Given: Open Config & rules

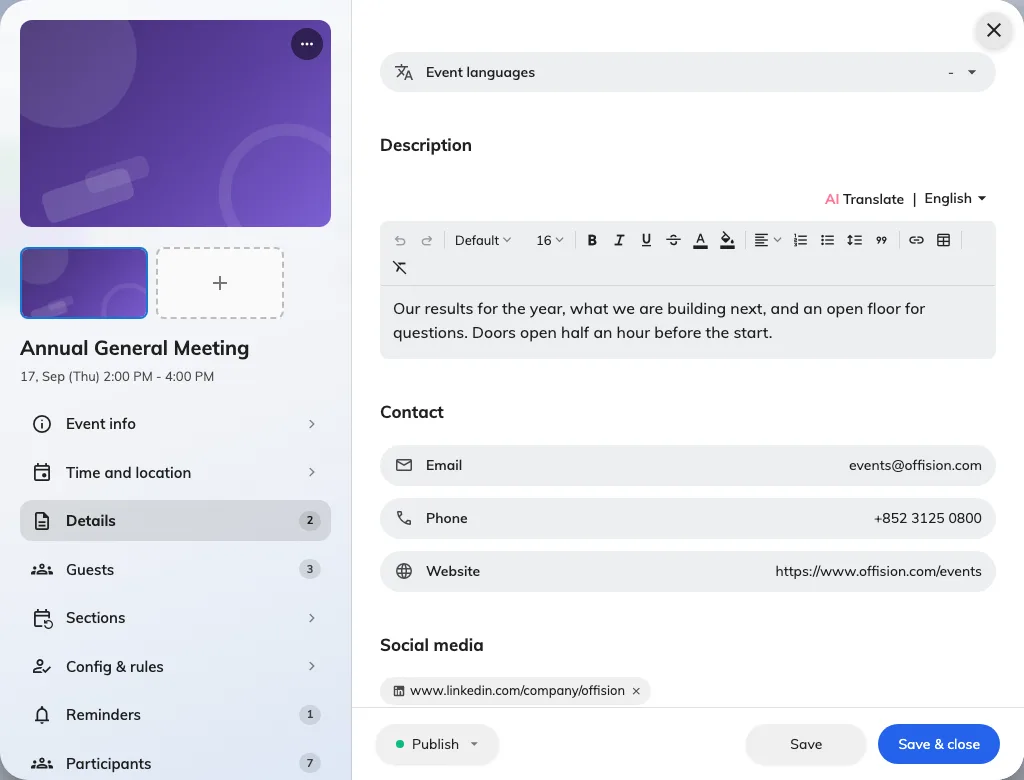Looking at the screenshot, I should (175, 666).
